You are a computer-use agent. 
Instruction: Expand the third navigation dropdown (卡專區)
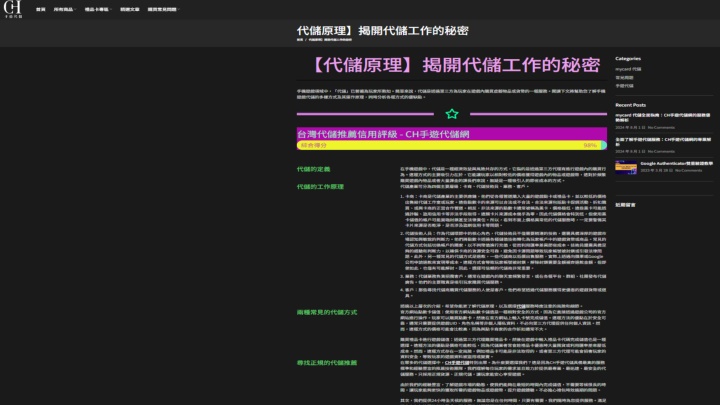point(97,9)
